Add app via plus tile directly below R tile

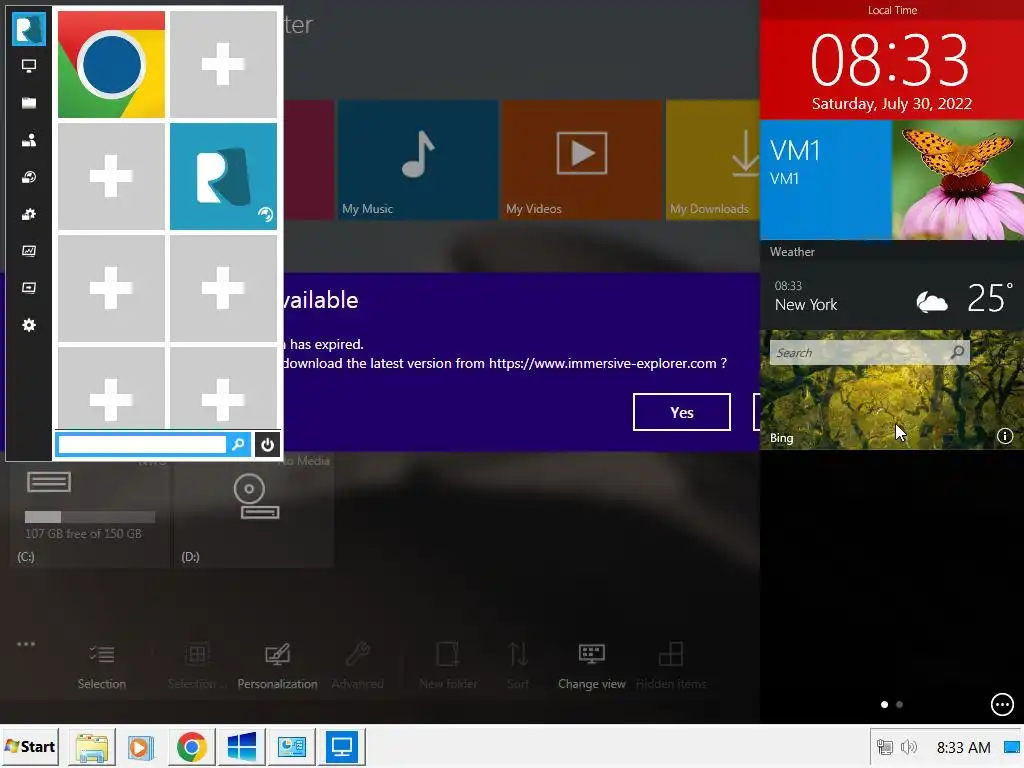coord(223,288)
